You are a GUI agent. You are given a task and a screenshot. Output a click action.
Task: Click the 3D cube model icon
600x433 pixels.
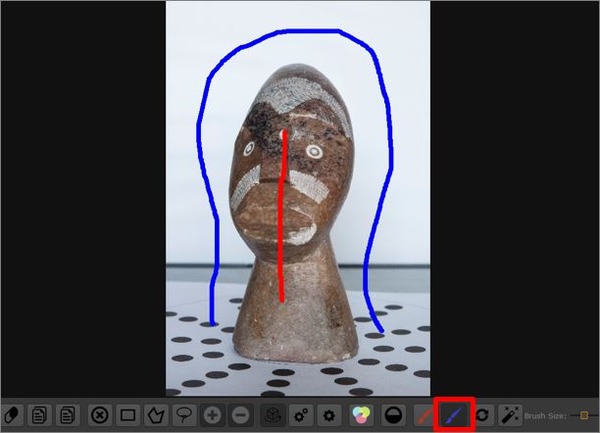click(x=273, y=415)
